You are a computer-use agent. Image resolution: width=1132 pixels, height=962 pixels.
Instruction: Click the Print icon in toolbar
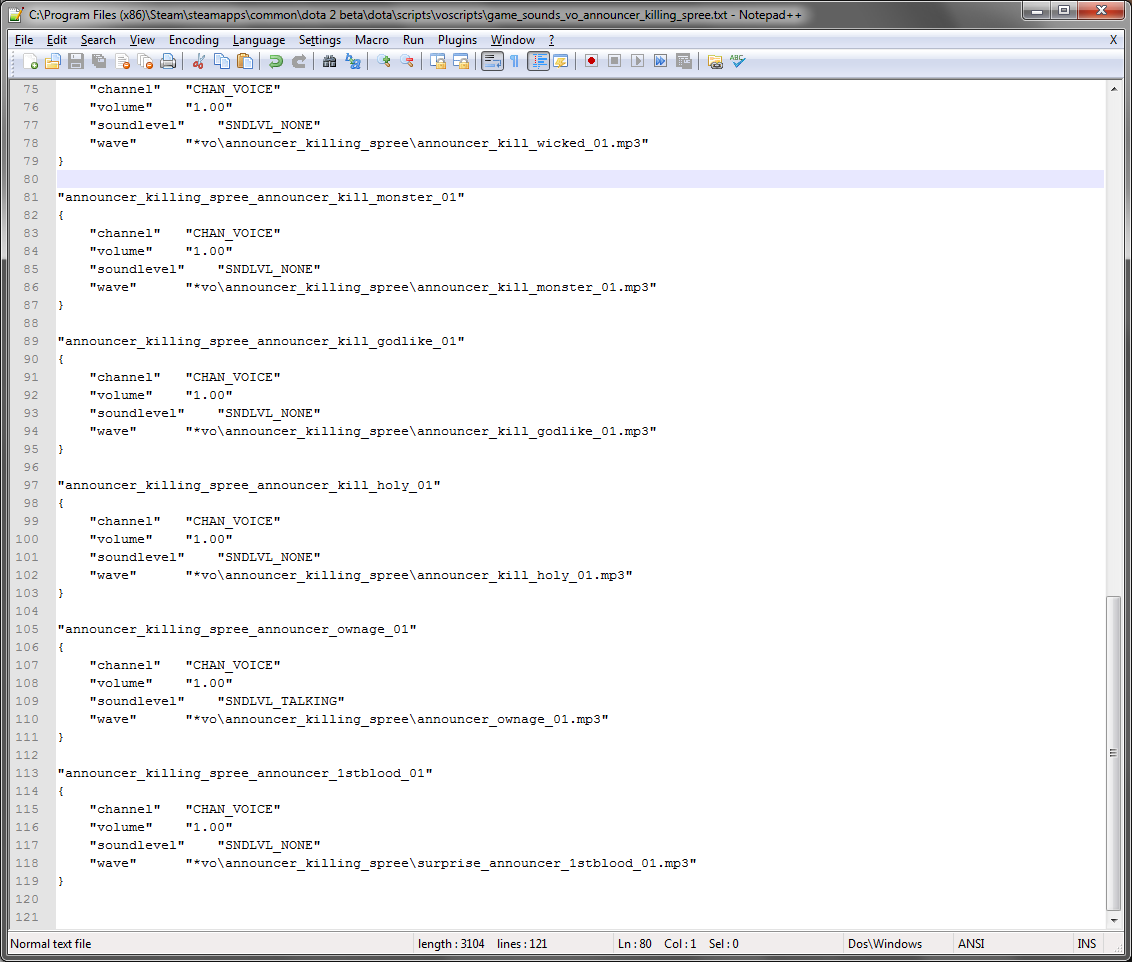pos(168,62)
